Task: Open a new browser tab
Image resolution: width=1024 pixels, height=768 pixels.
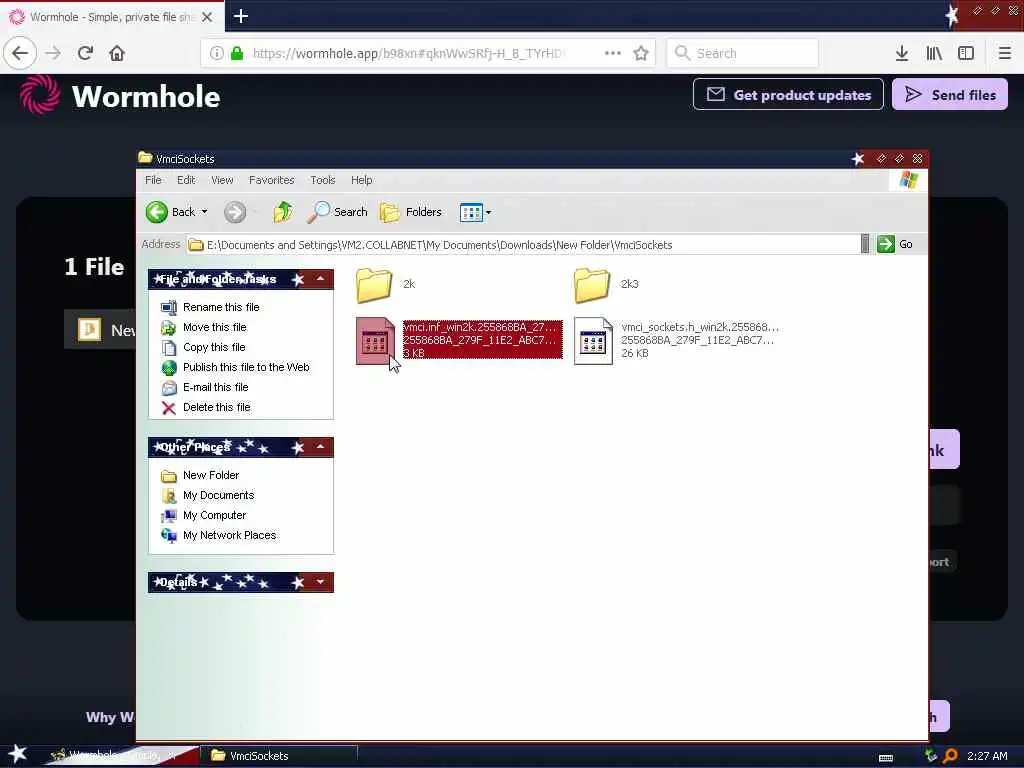Action: pyautogui.click(x=240, y=16)
